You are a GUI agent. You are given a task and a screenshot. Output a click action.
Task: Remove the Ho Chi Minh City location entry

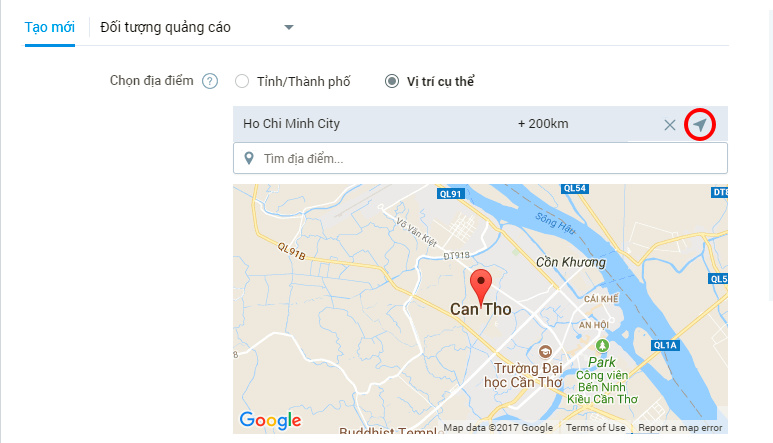[669, 125]
